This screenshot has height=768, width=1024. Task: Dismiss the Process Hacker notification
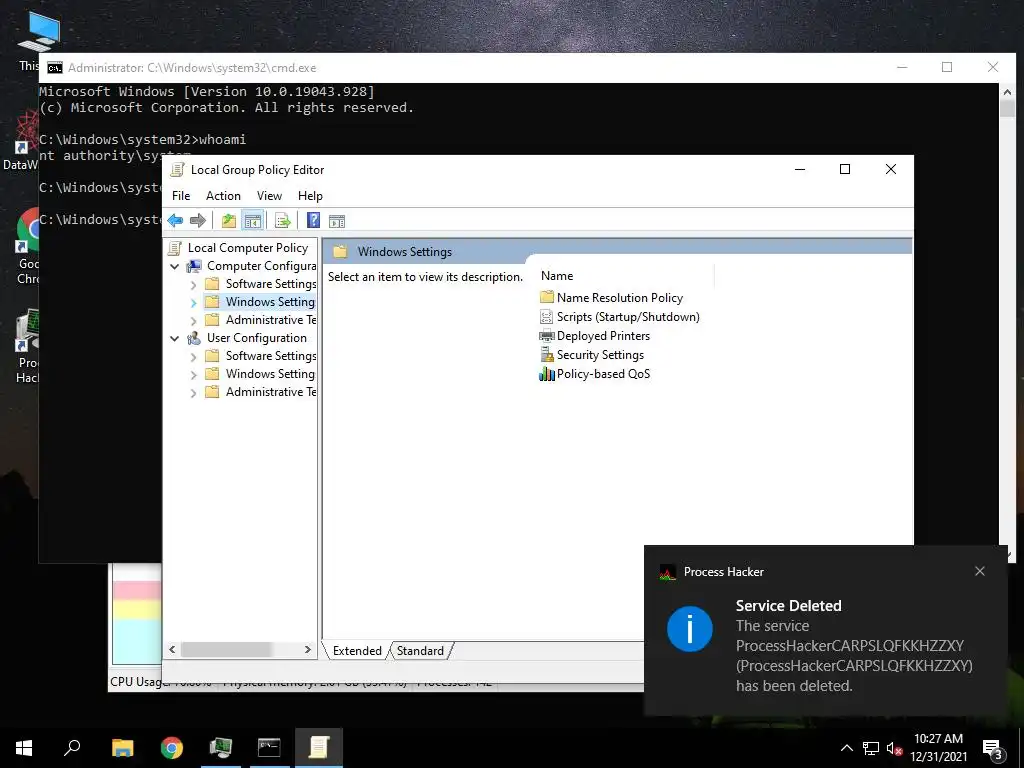pyautogui.click(x=980, y=571)
